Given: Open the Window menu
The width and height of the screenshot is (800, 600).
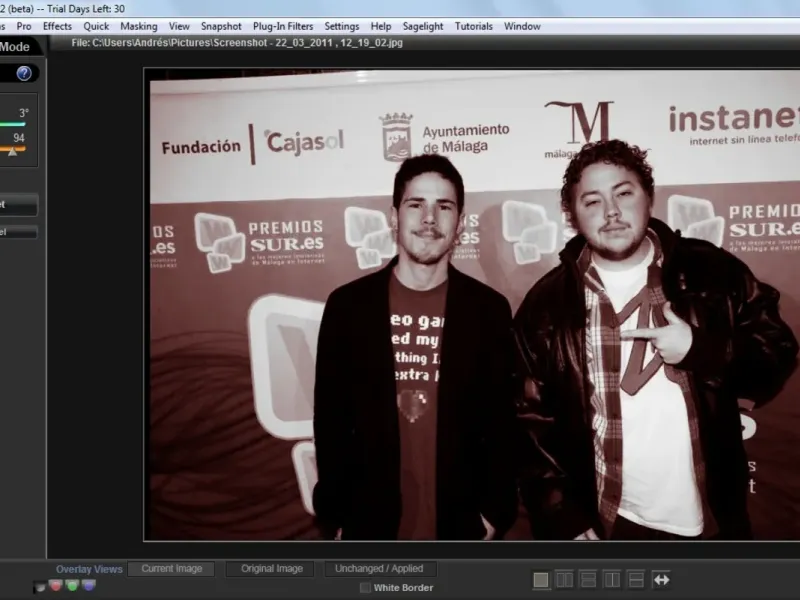Looking at the screenshot, I should 522,27.
